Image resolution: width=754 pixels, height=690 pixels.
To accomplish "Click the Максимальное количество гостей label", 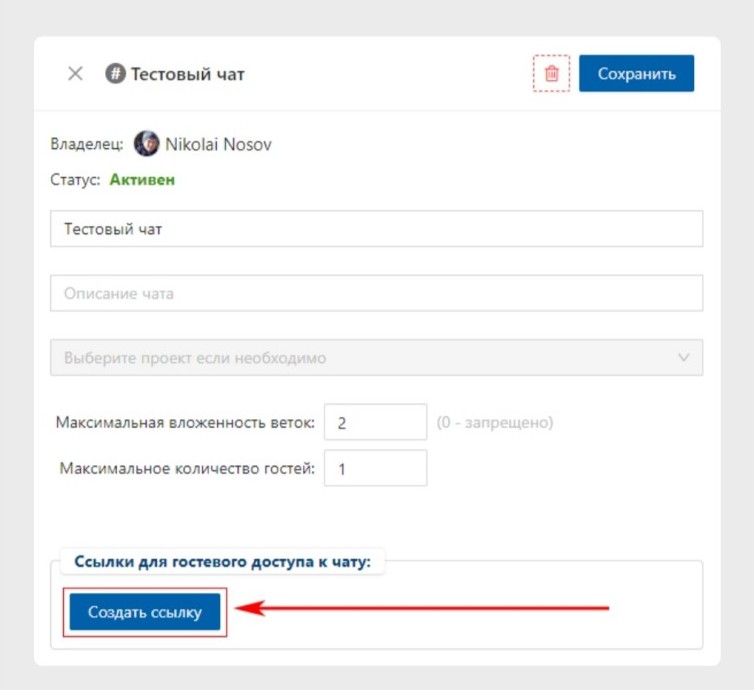I will click(x=187, y=468).
